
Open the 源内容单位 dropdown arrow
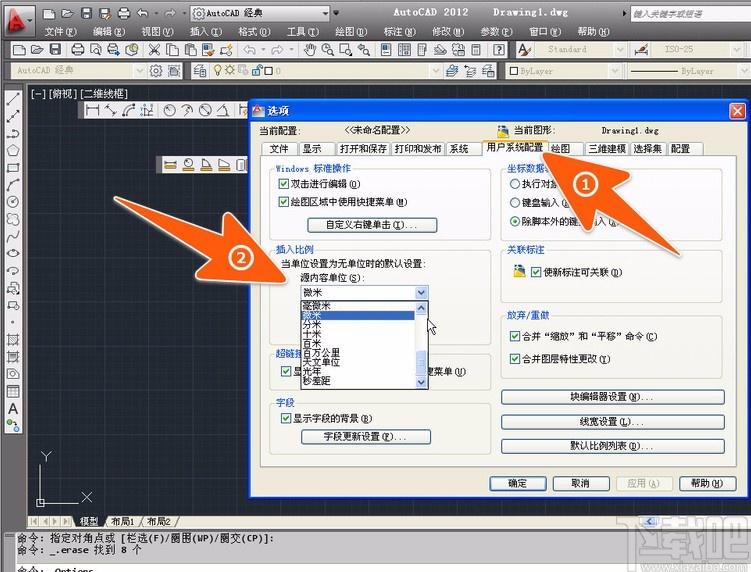(421, 292)
